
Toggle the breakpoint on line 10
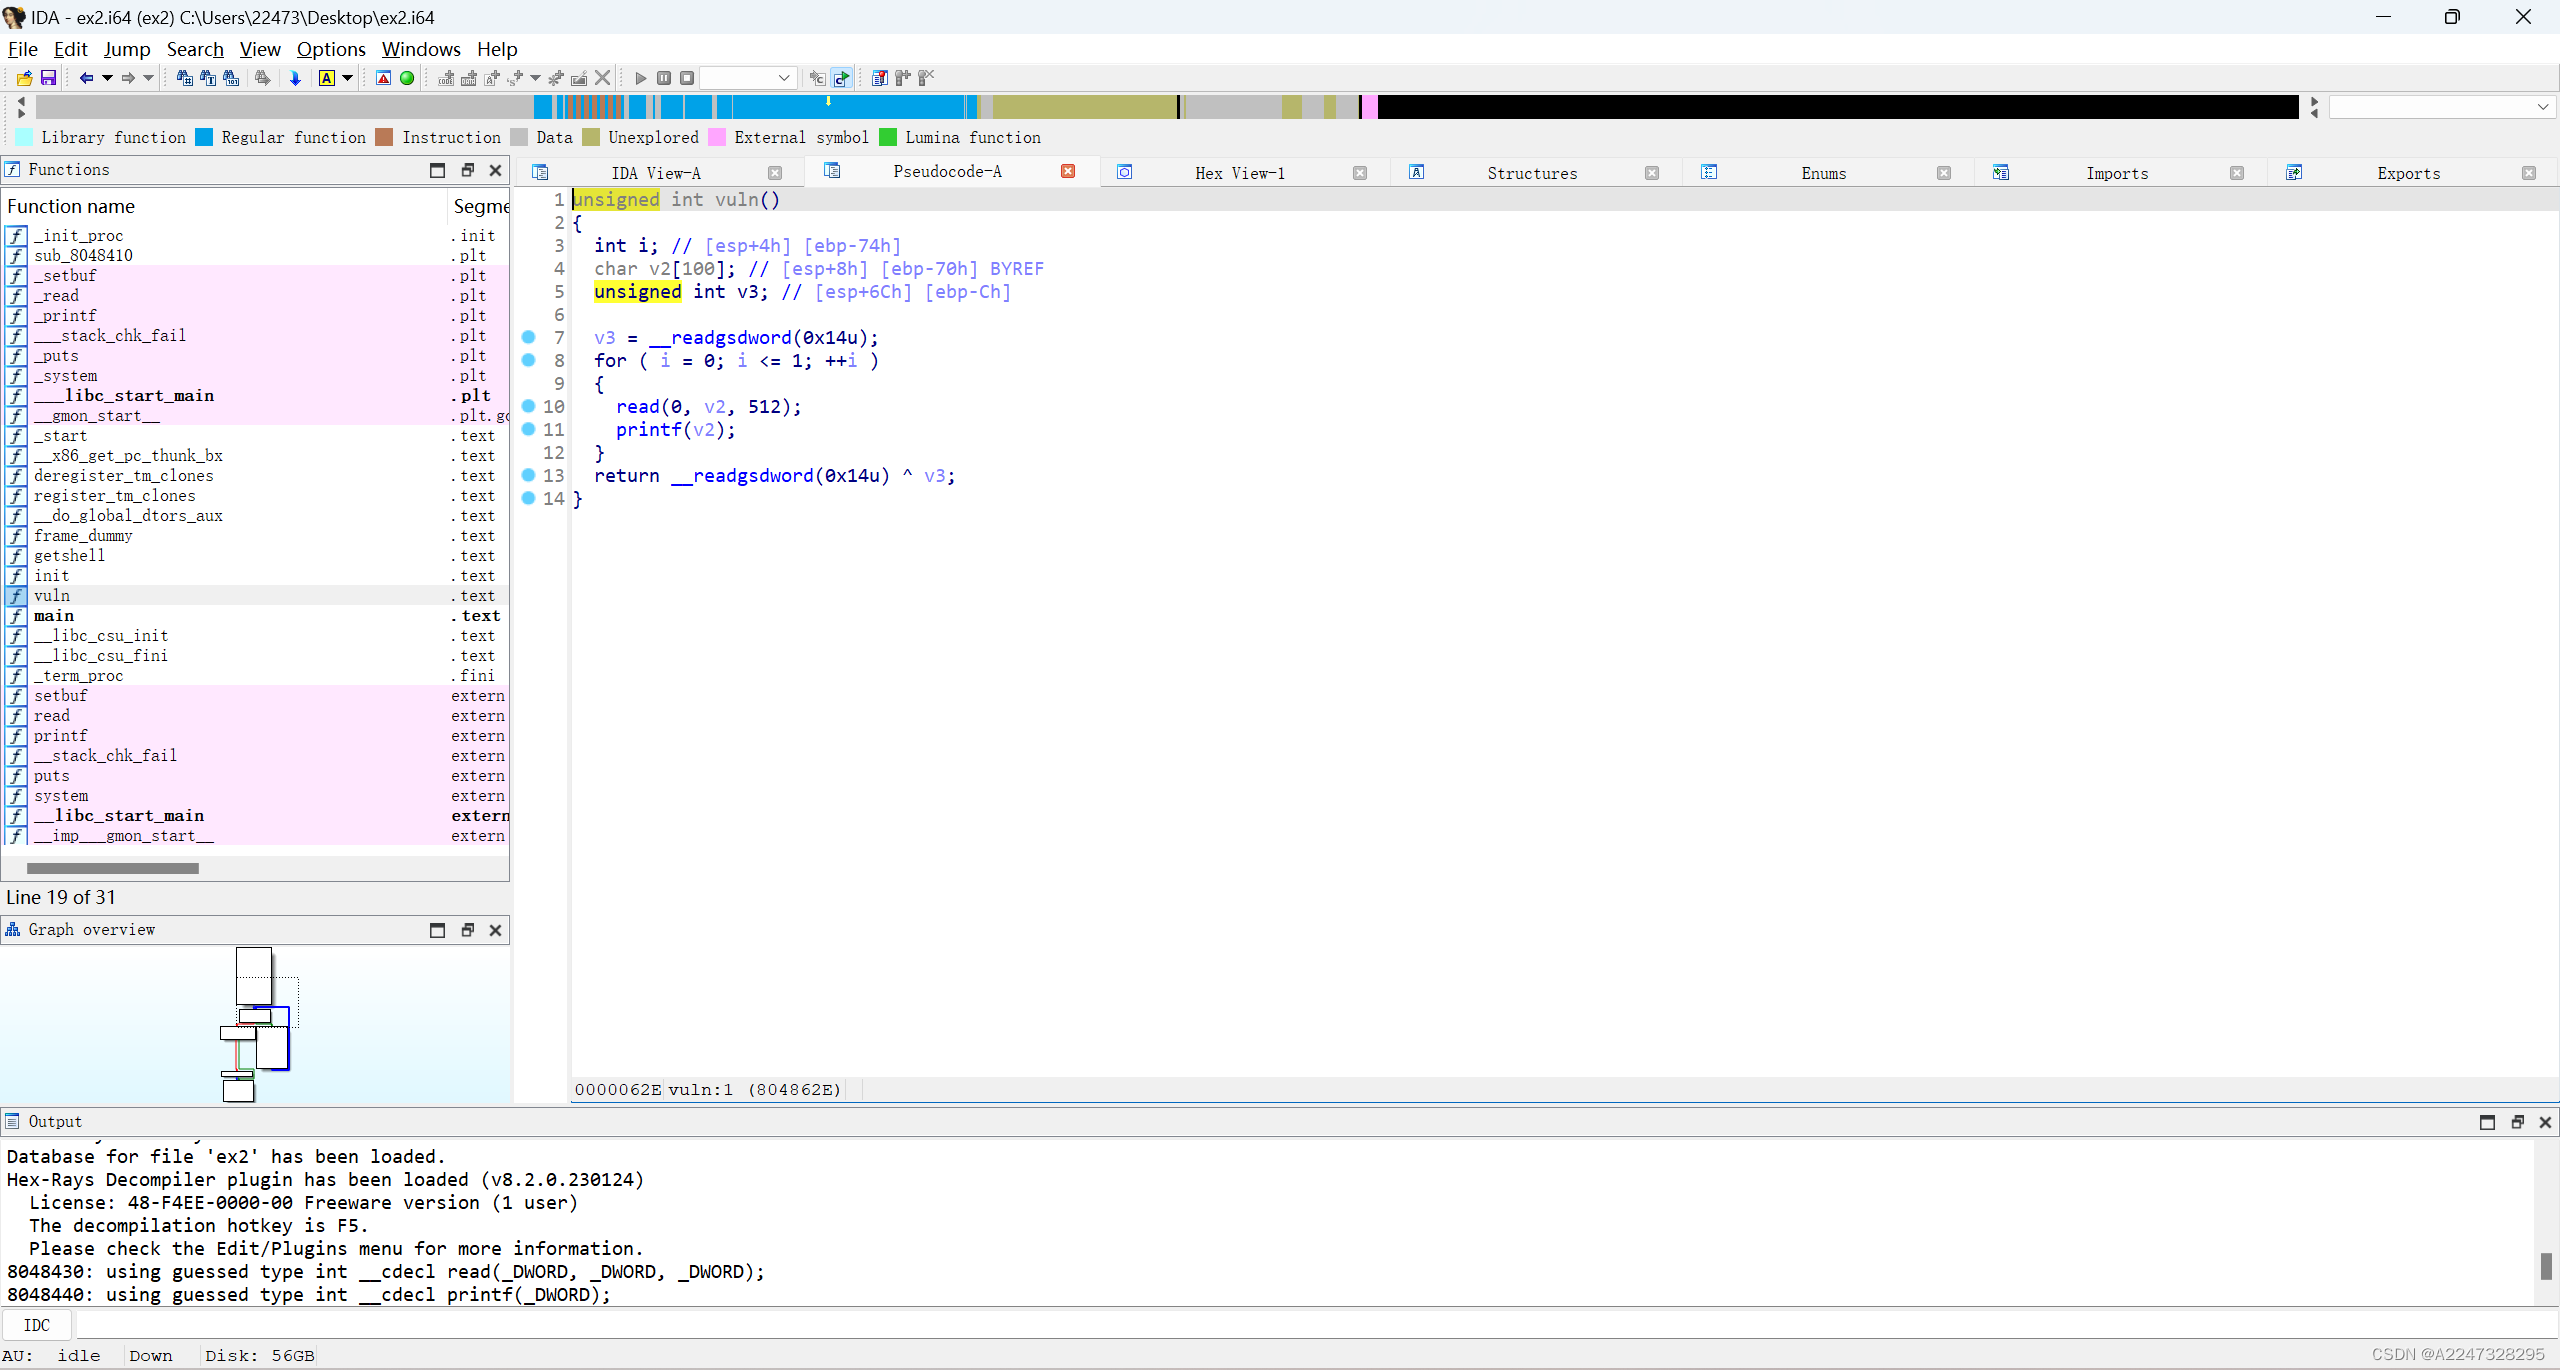coord(528,406)
